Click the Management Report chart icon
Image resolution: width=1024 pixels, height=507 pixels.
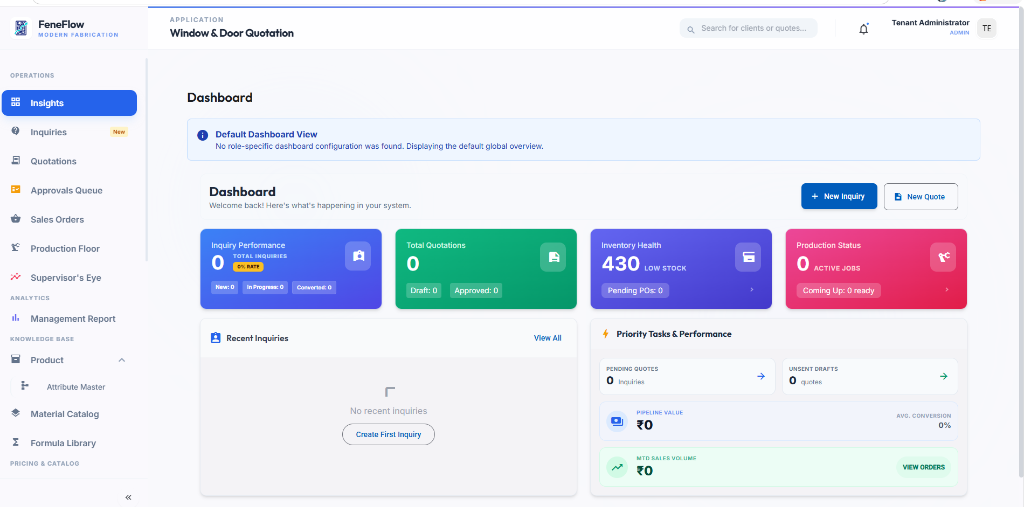coord(16,318)
